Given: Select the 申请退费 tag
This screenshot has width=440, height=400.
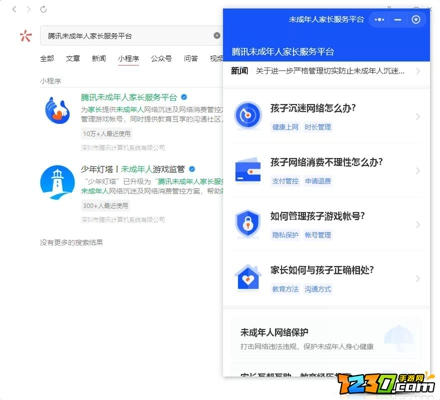Looking at the screenshot, I should pos(318,181).
